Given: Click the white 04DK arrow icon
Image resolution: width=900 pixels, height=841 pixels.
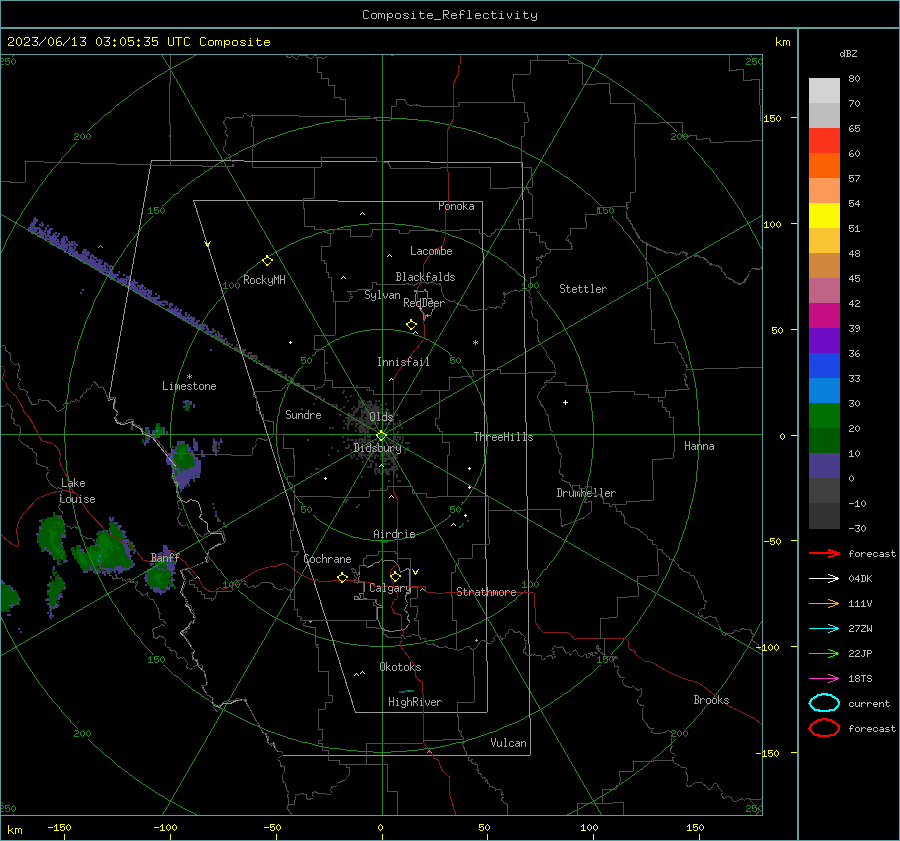Looking at the screenshot, I should click(824, 578).
